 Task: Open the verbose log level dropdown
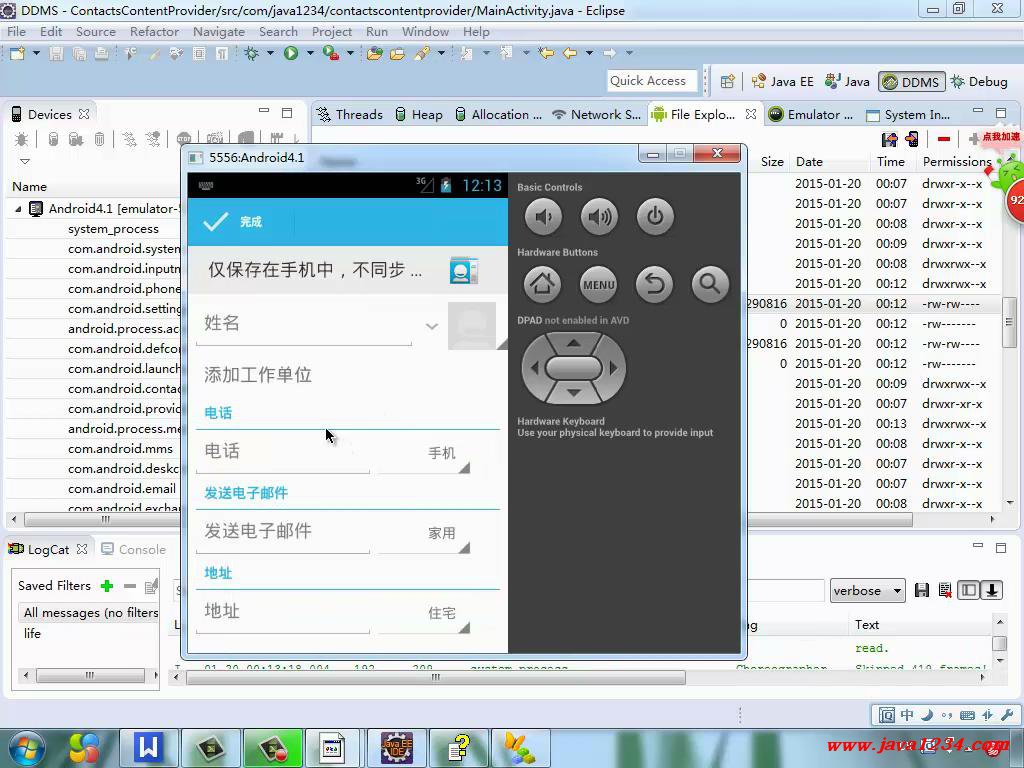click(x=867, y=591)
